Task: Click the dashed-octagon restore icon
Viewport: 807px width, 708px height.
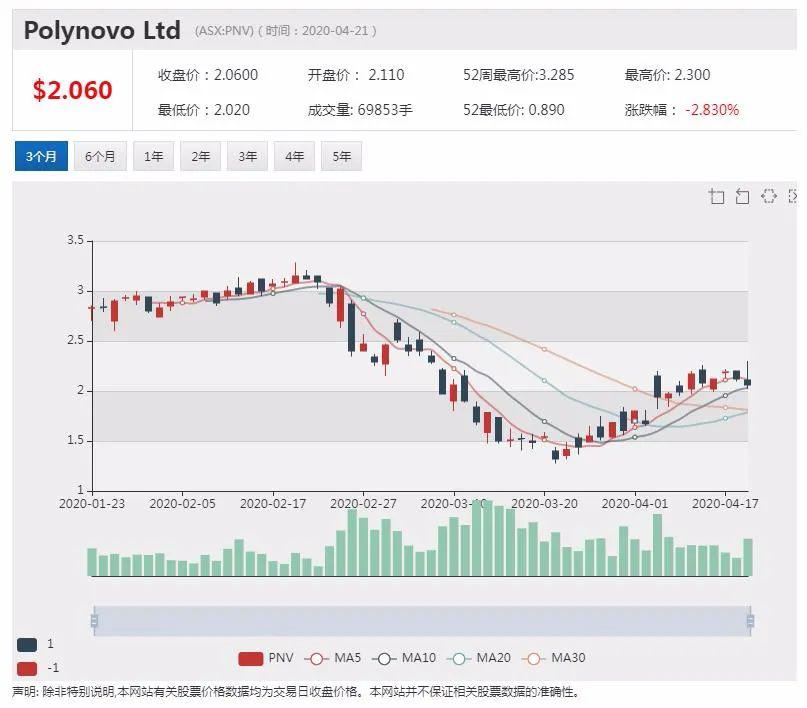Action: click(768, 196)
